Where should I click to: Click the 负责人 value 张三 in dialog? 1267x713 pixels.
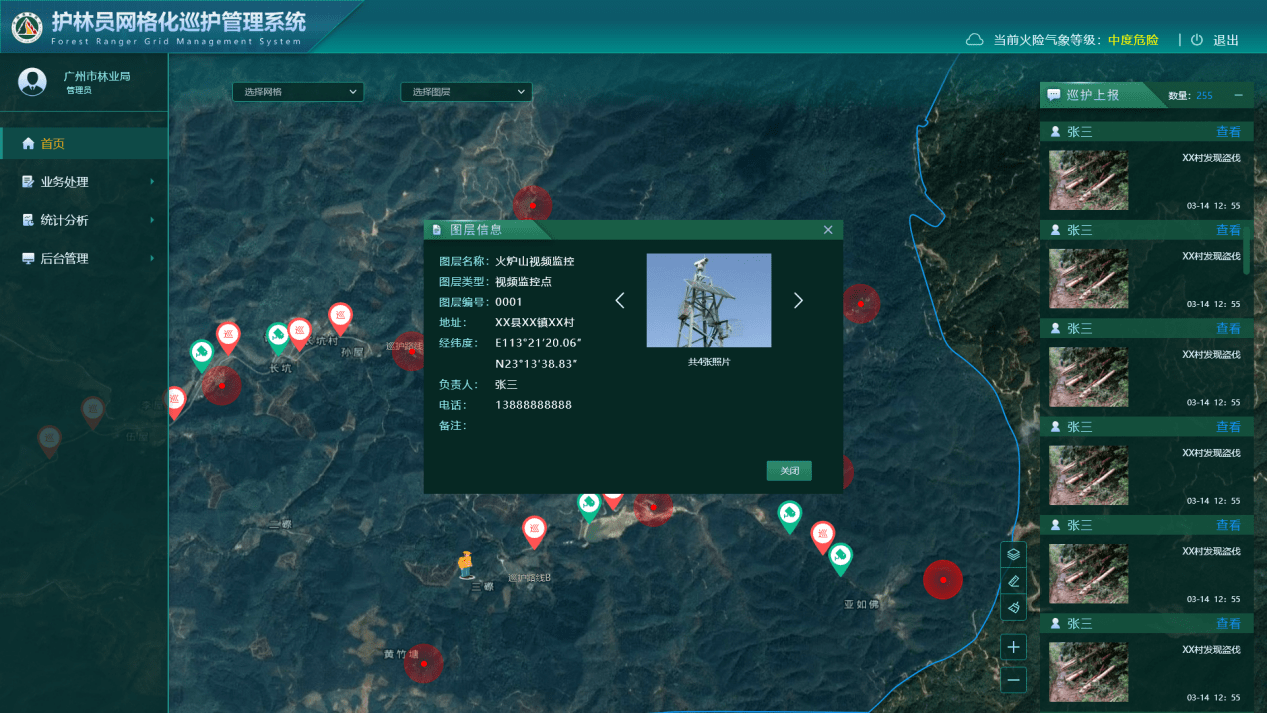[507, 384]
